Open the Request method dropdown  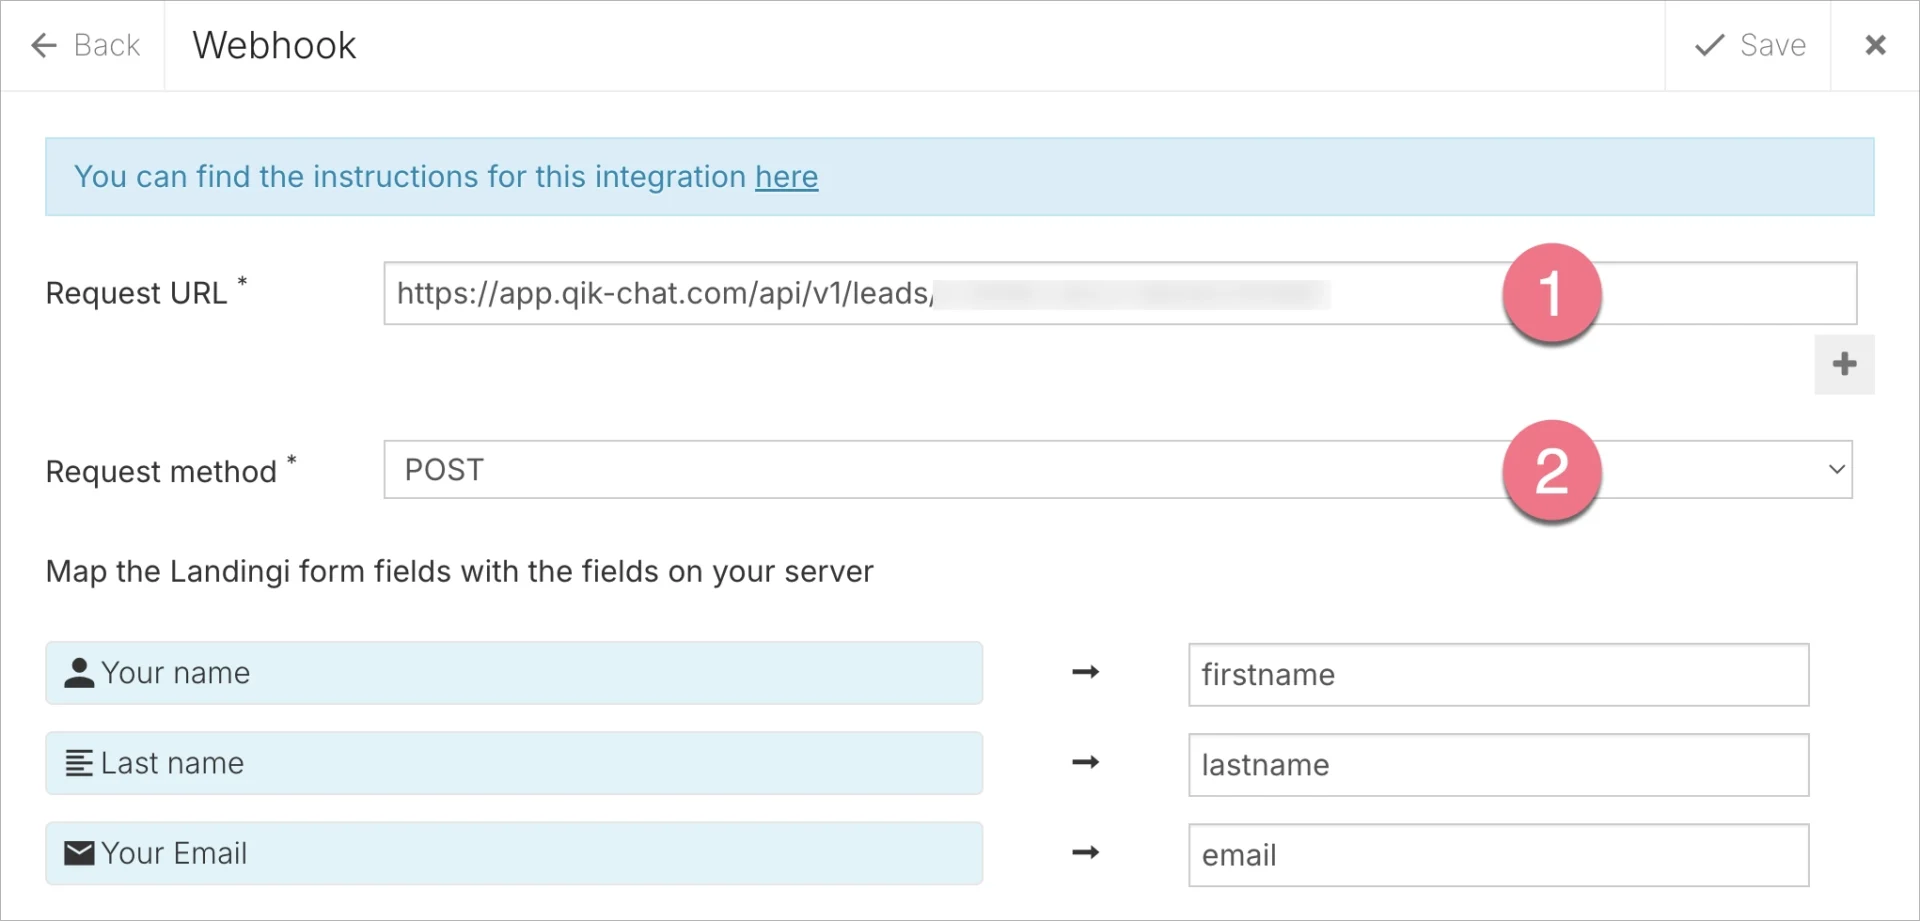[1000, 468]
